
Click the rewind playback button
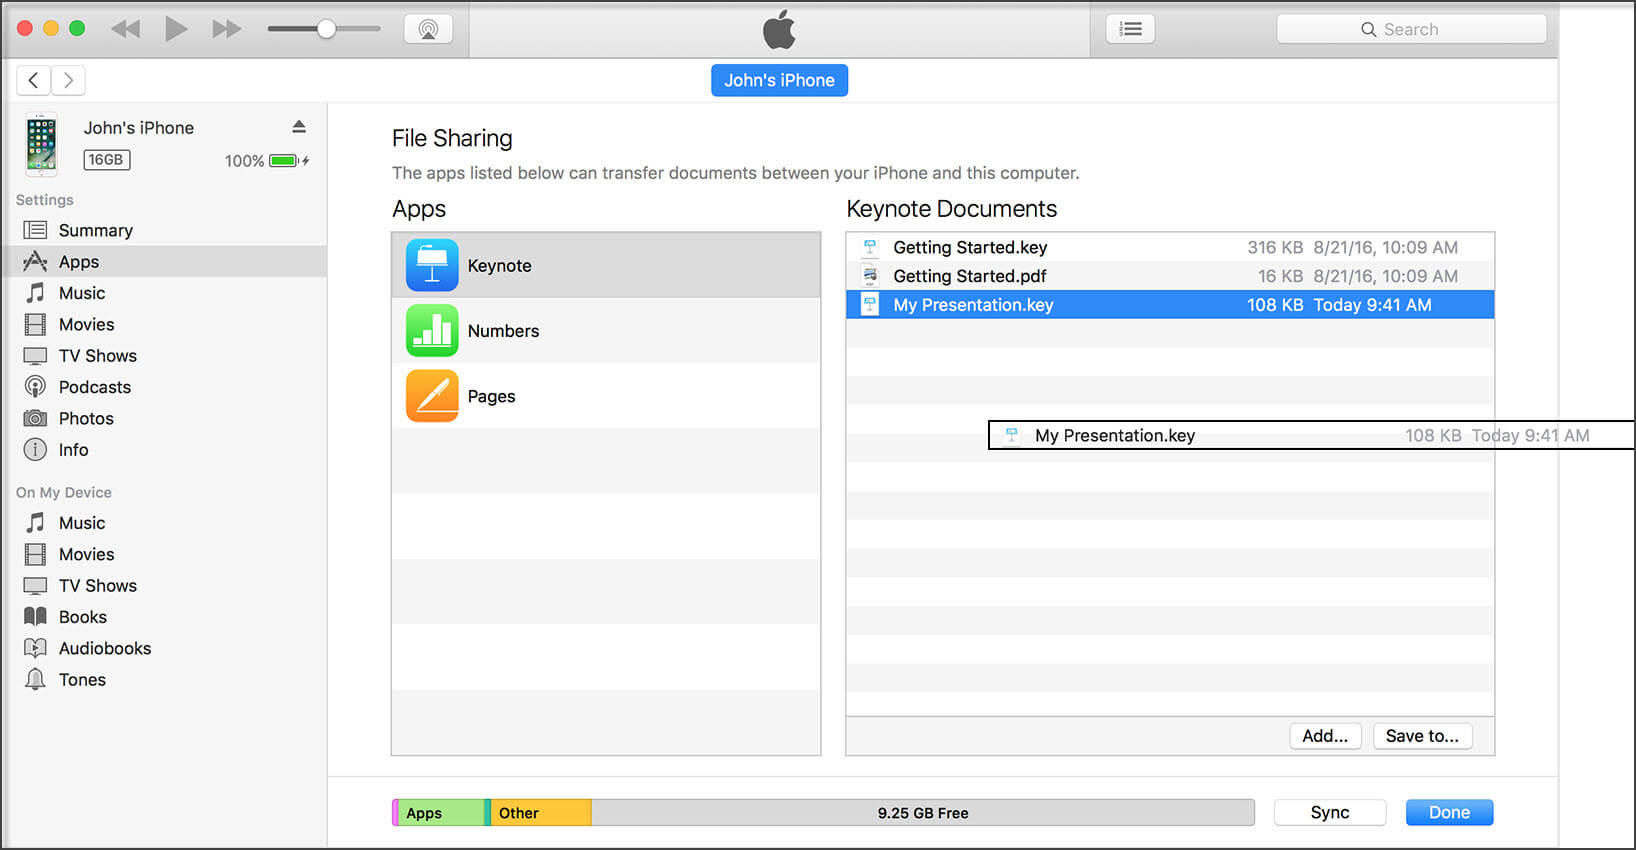pyautogui.click(x=125, y=29)
